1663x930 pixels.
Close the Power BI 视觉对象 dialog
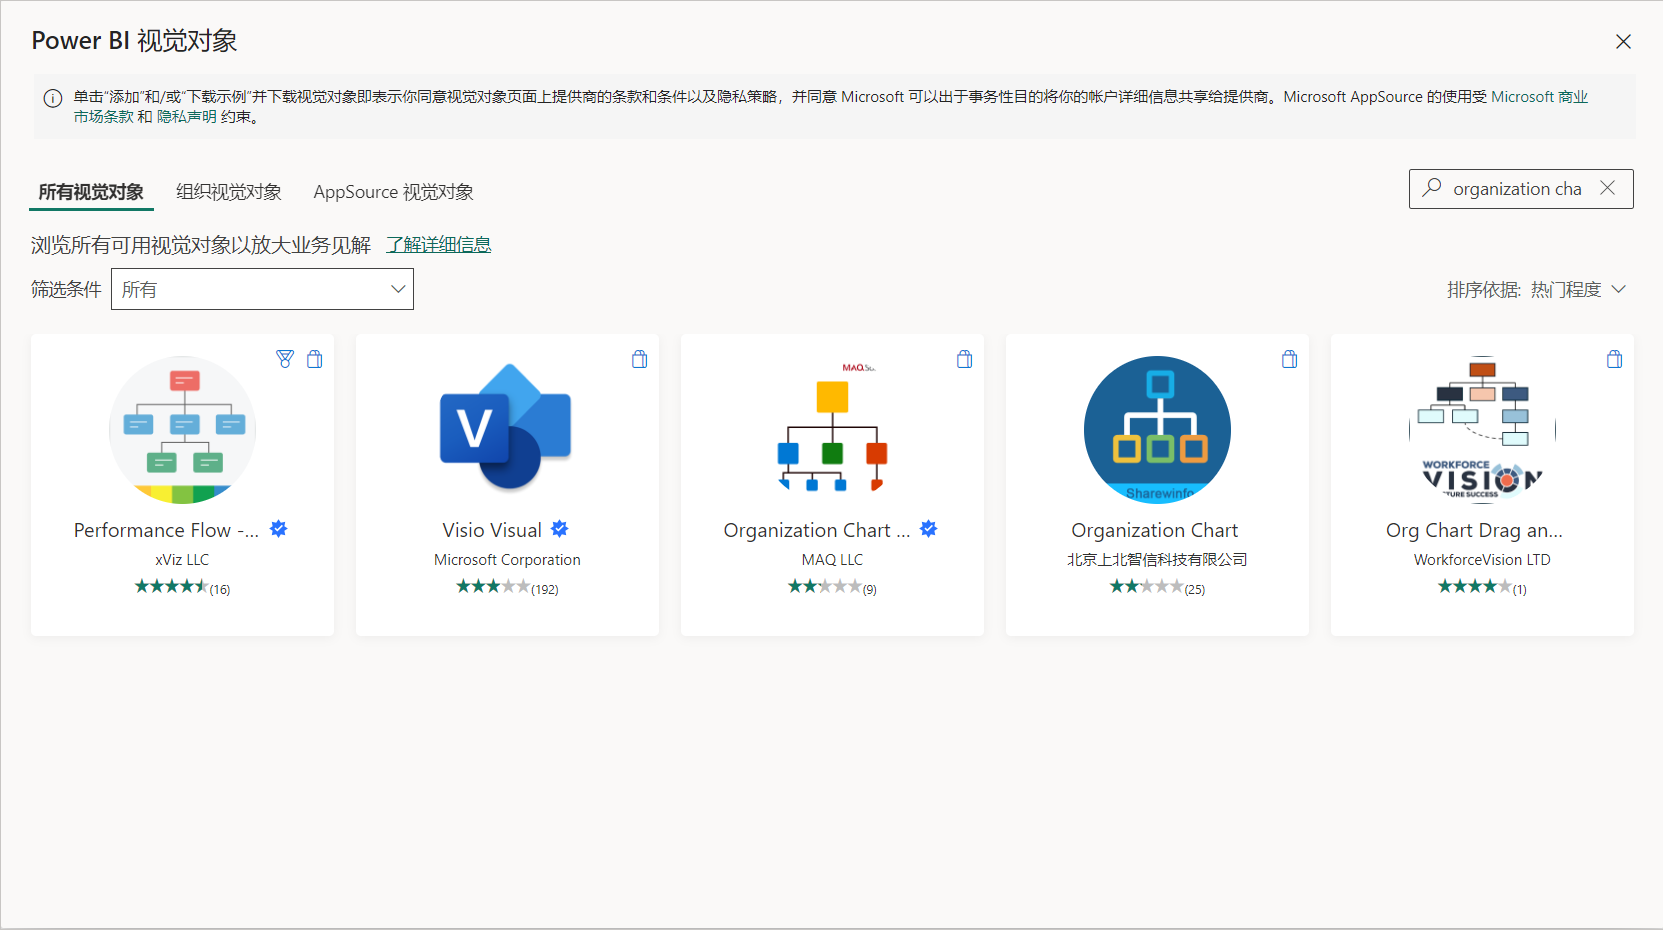pyautogui.click(x=1623, y=41)
